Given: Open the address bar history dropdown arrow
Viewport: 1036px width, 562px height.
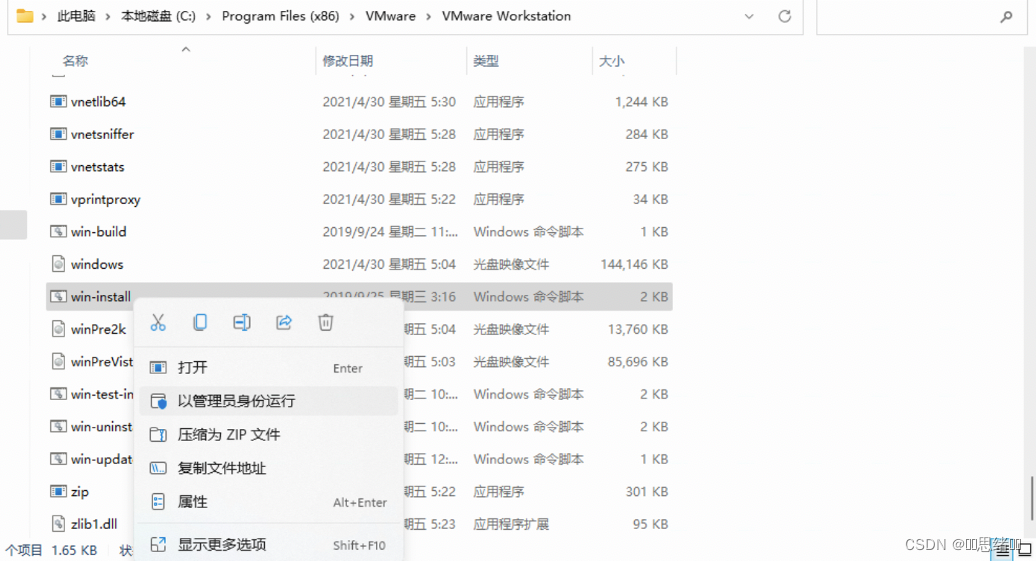Looking at the screenshot, I should 749,17.
